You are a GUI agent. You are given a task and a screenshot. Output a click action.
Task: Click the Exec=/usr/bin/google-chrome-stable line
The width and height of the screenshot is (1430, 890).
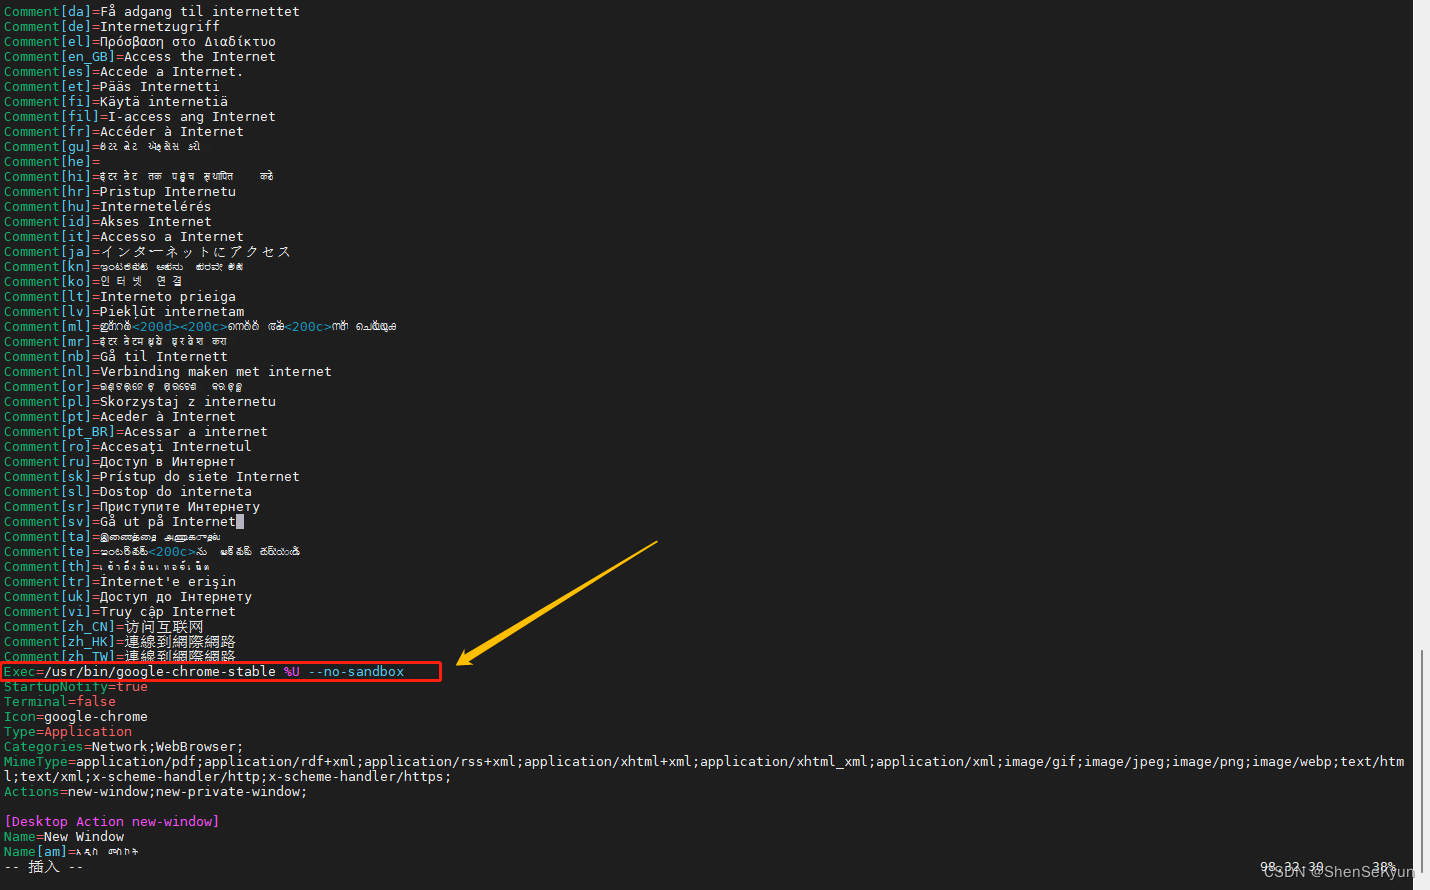click(204, 672)
